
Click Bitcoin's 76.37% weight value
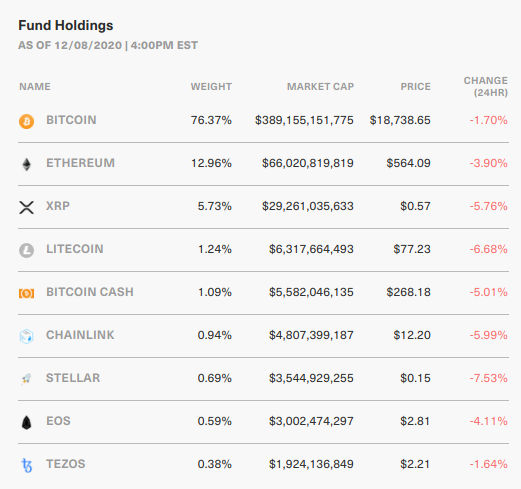(211, 120)
